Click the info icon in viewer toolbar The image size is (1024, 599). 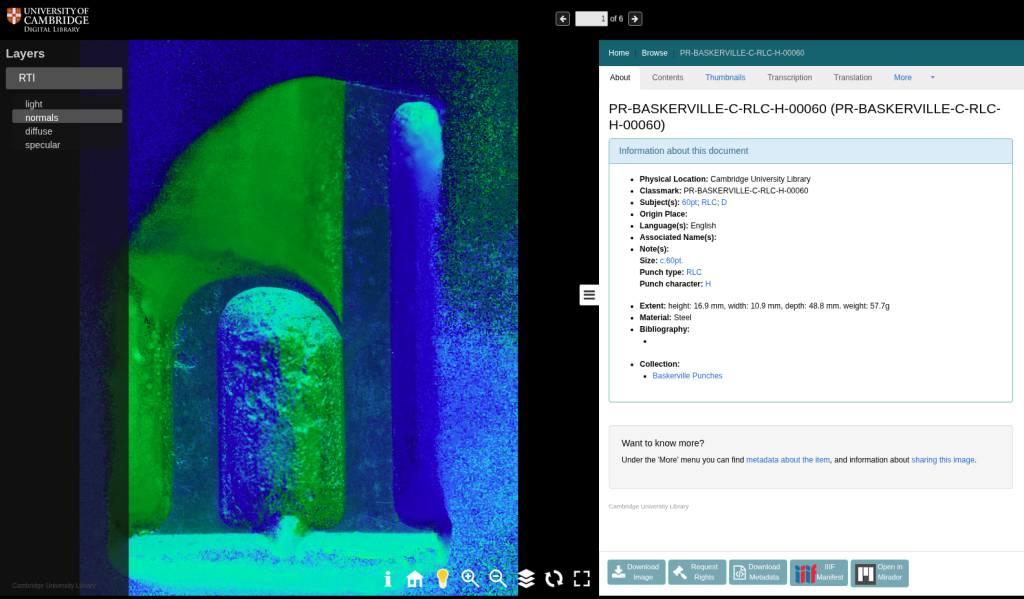coord(388,579)
